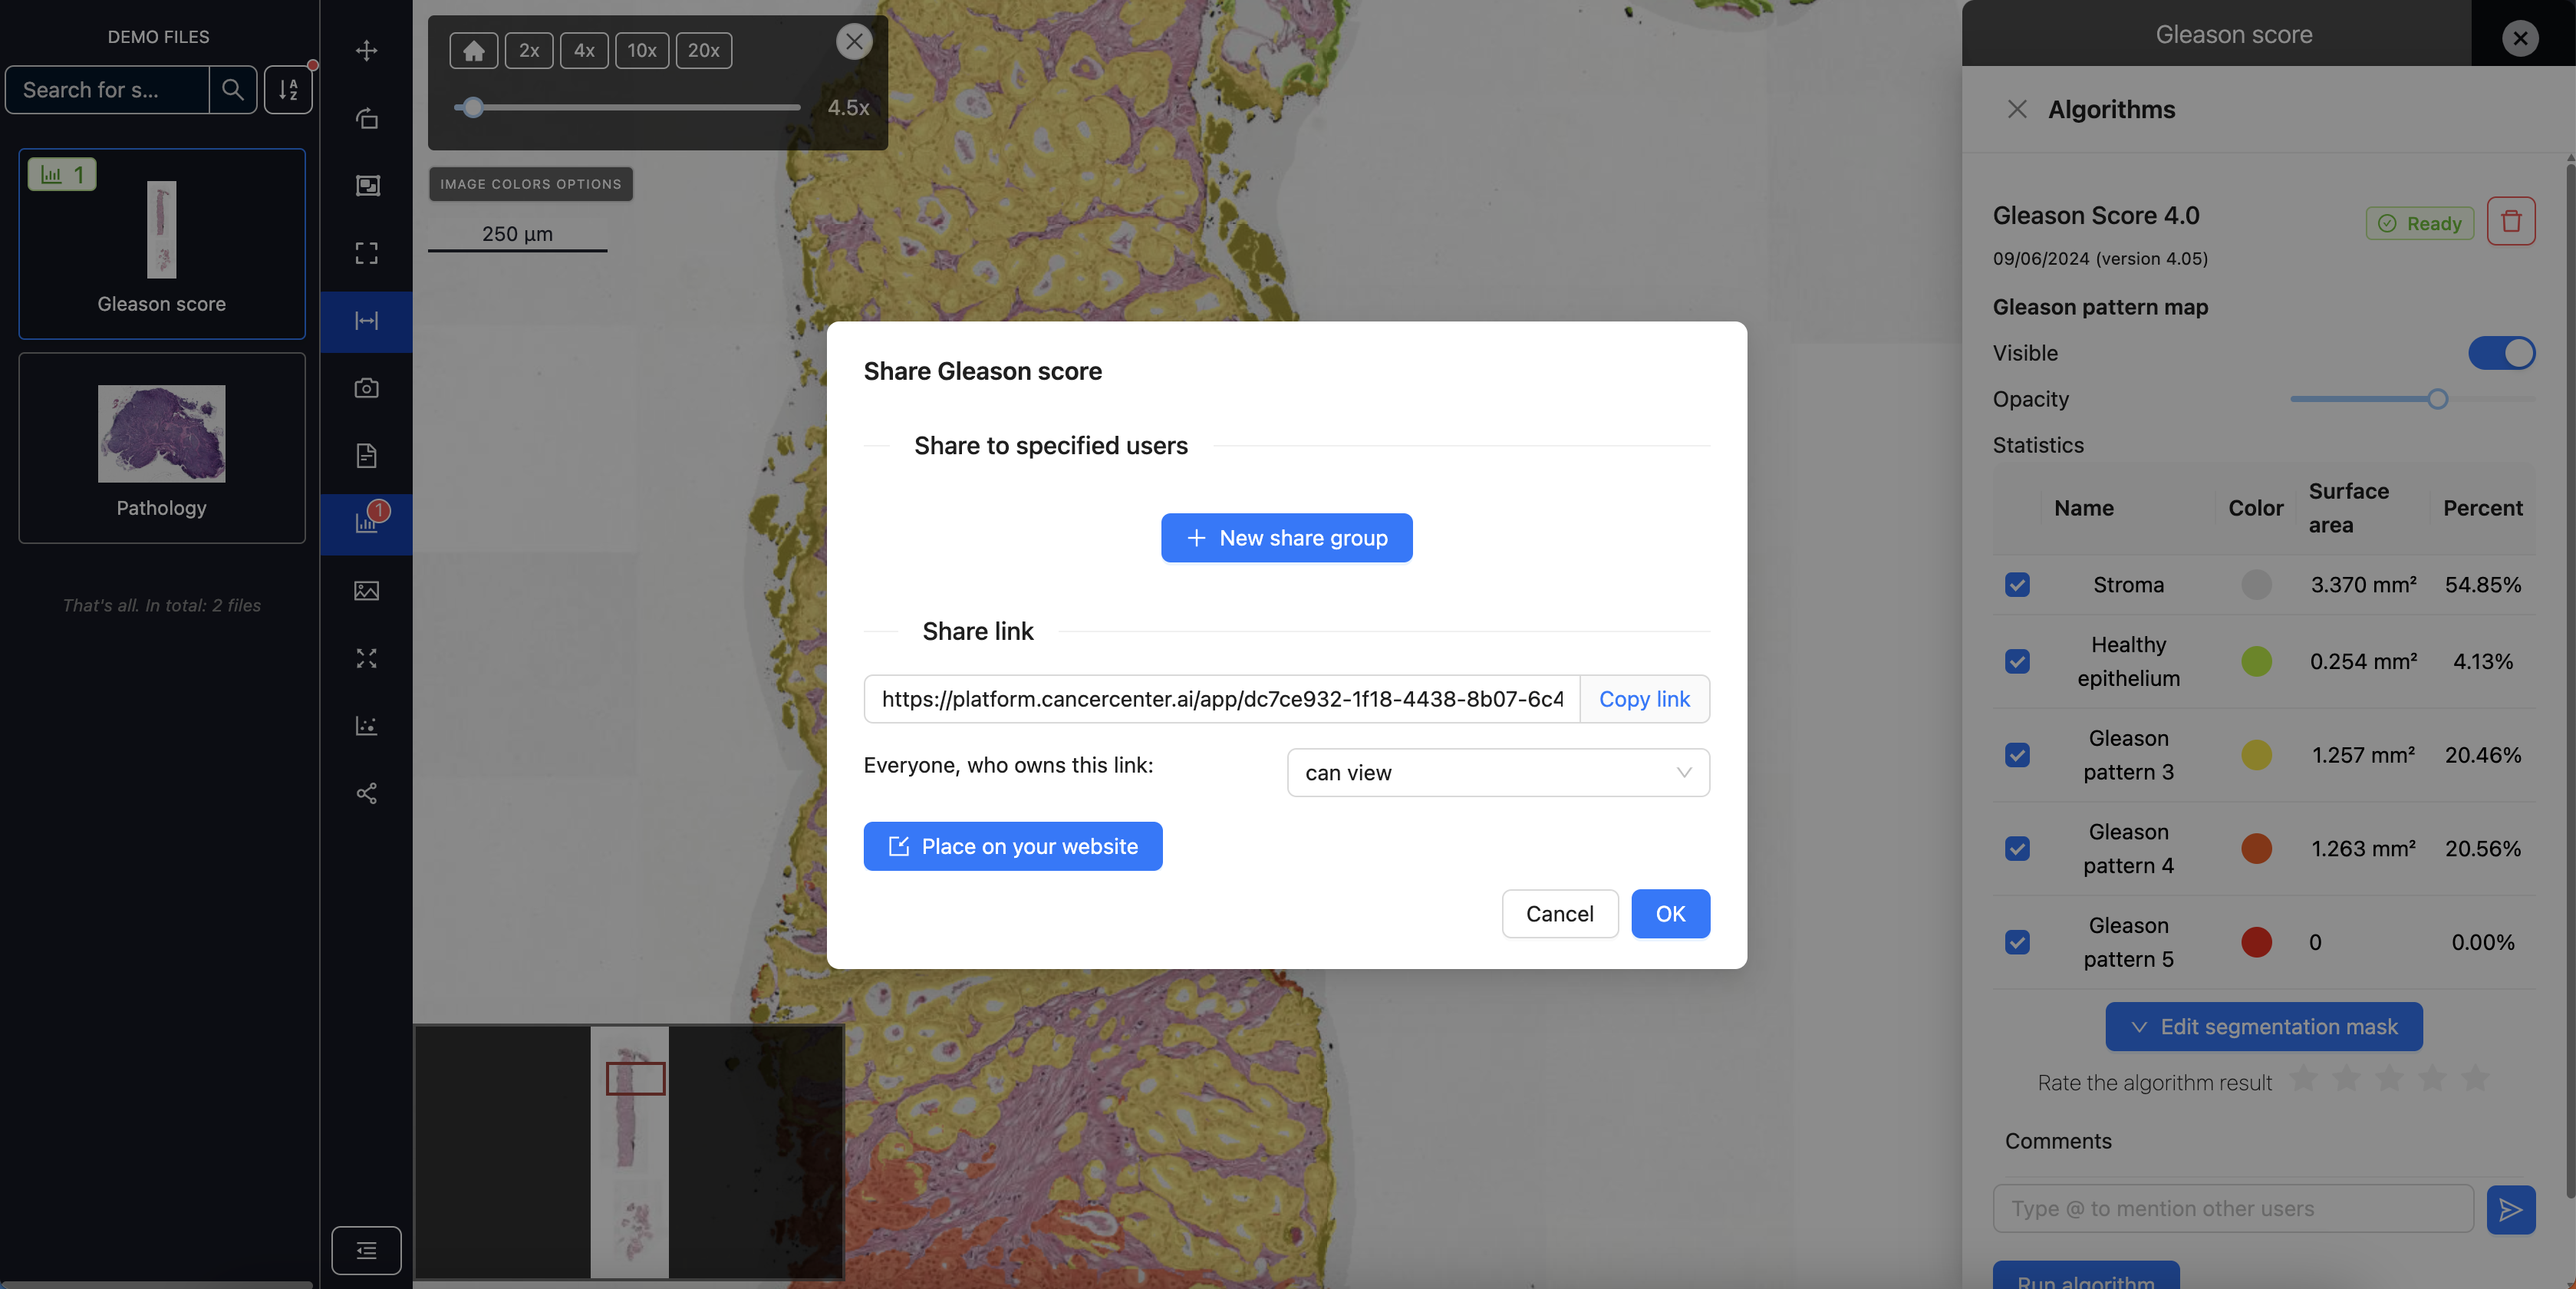Select the 20x zoom preset
The image size is (2576, 1289).
[703, 50]
